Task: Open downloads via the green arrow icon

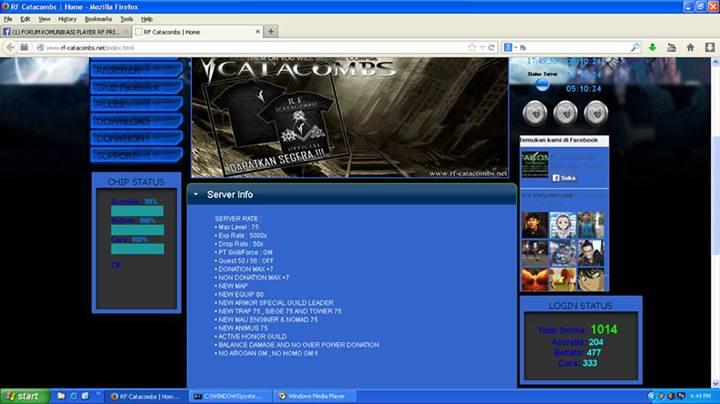Action: (652, 47)
